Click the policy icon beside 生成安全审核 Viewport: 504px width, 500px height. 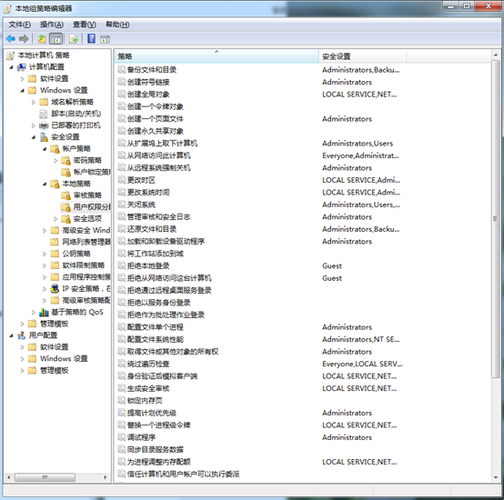(122, 388)
